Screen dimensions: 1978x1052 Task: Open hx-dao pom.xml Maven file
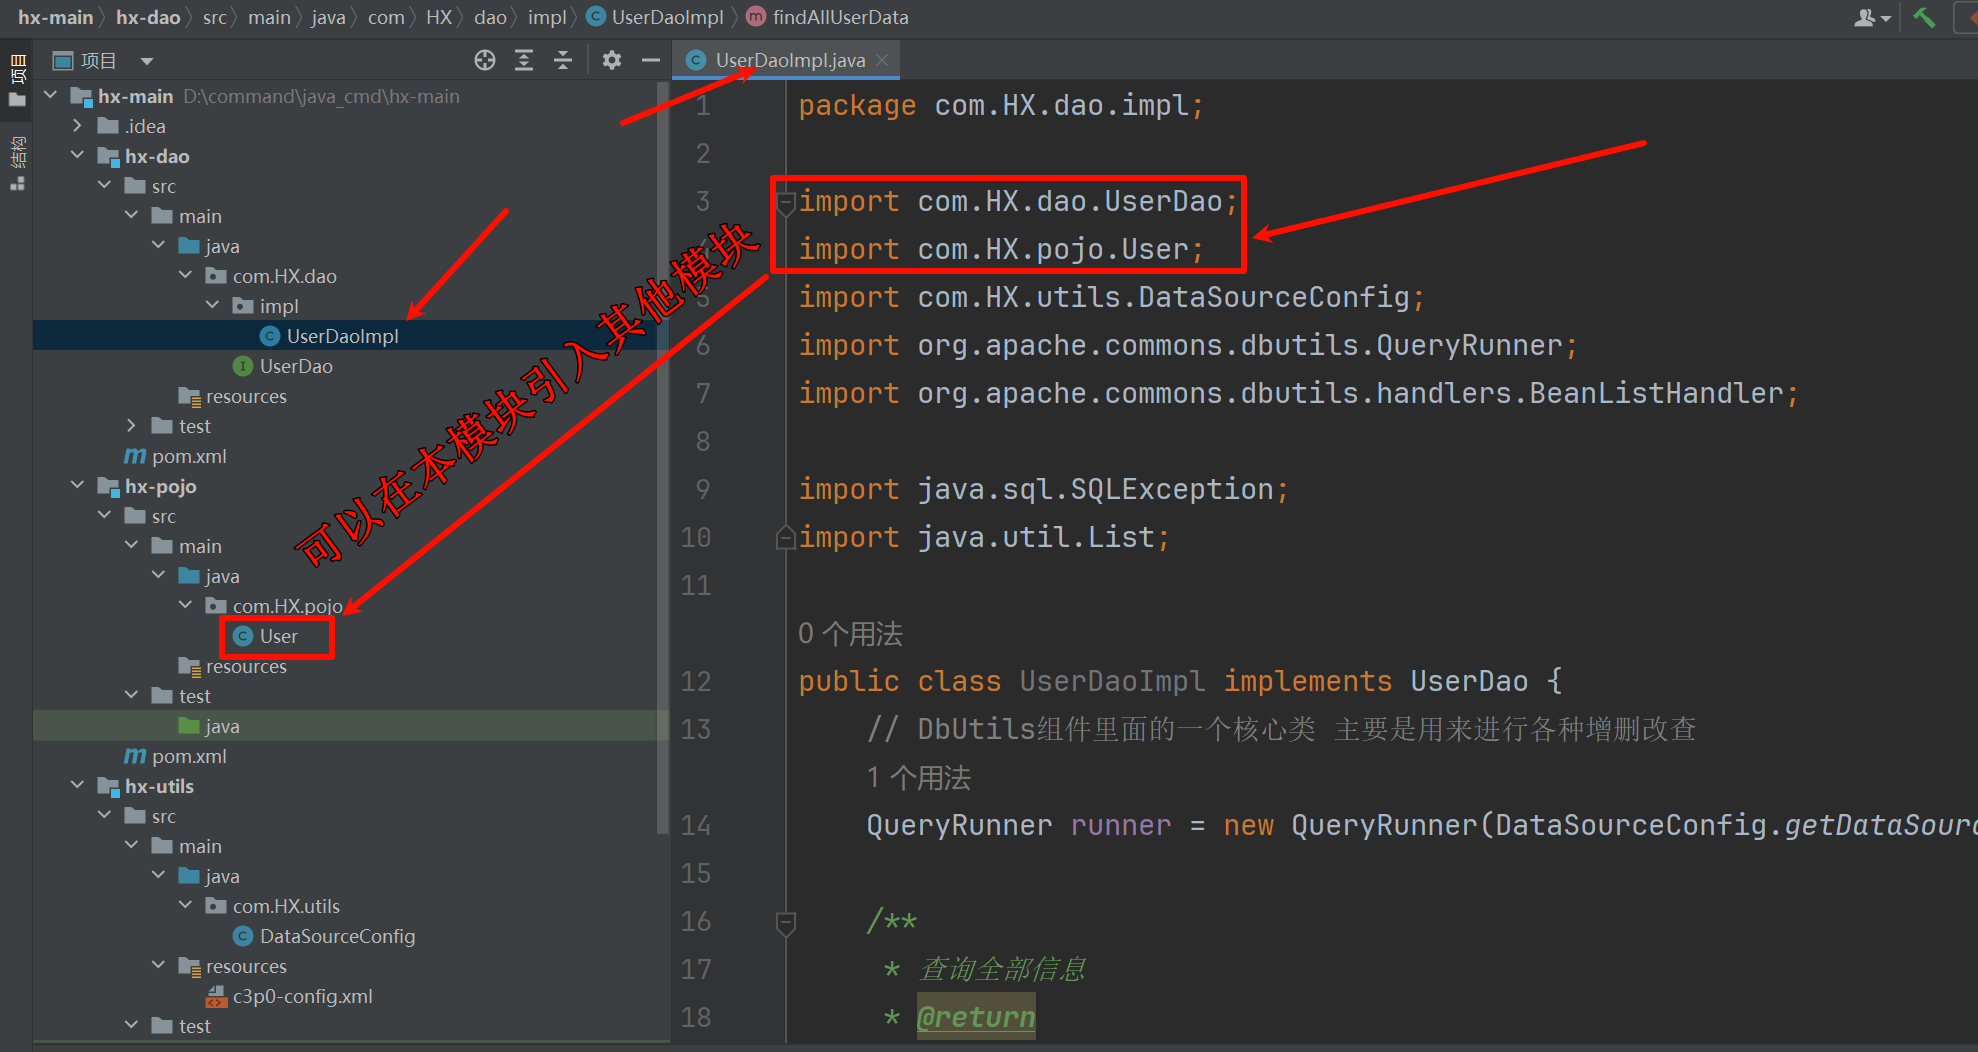coord(188,457)
